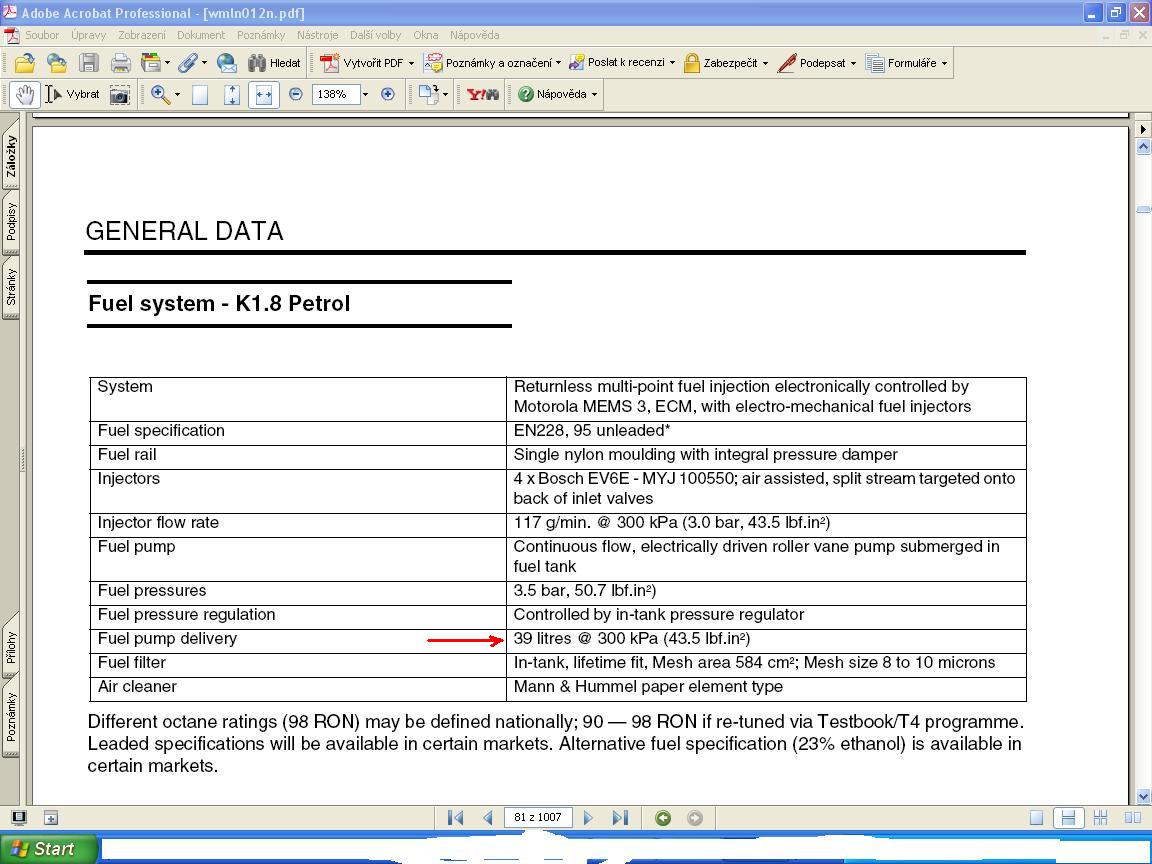
Task: Click the zoom out minus button
Action: pyautogui.click(x=296, y=94)
